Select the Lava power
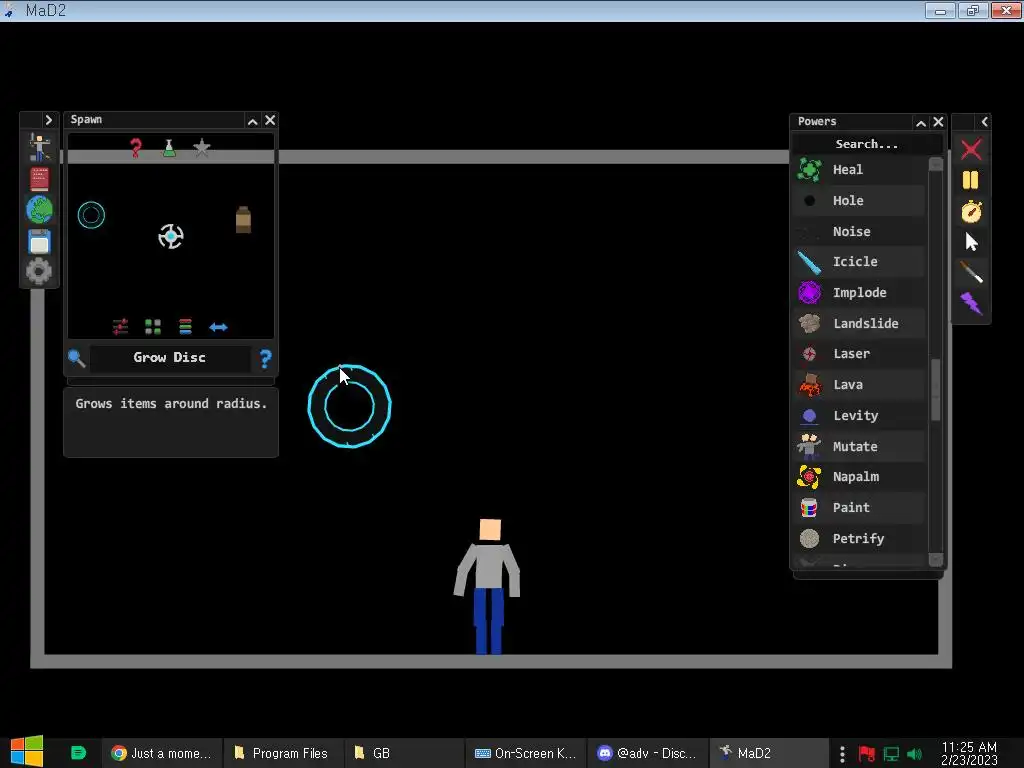Screen dimensions: 1024x768 click(859, 385)
